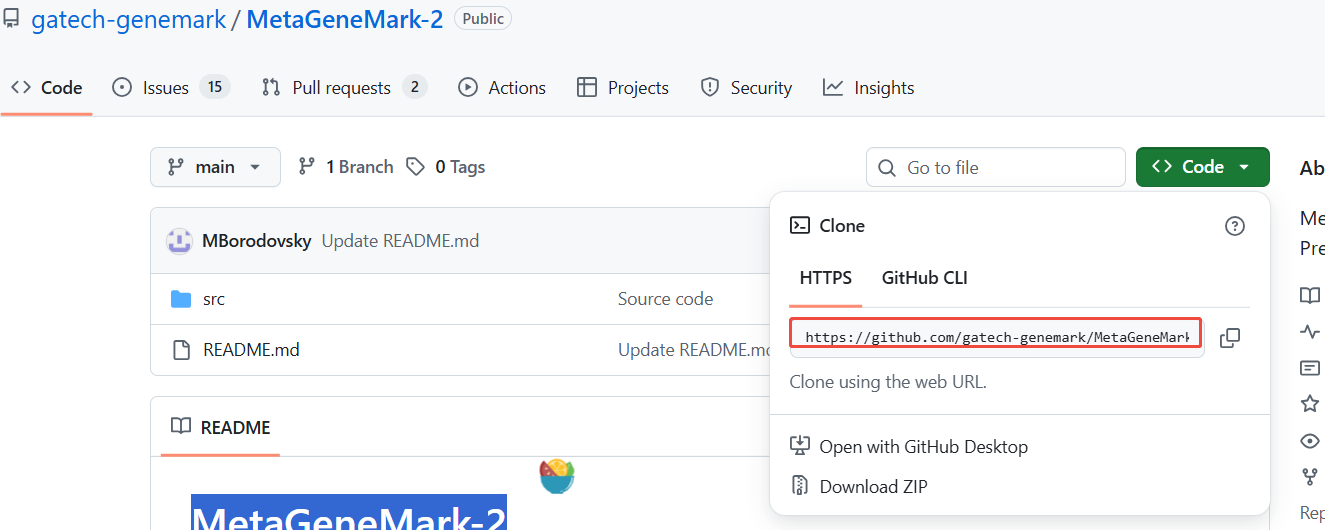Click the Custom properties icon in sidebar
The image size is (1325, 530).
[x=1310, y=368]
